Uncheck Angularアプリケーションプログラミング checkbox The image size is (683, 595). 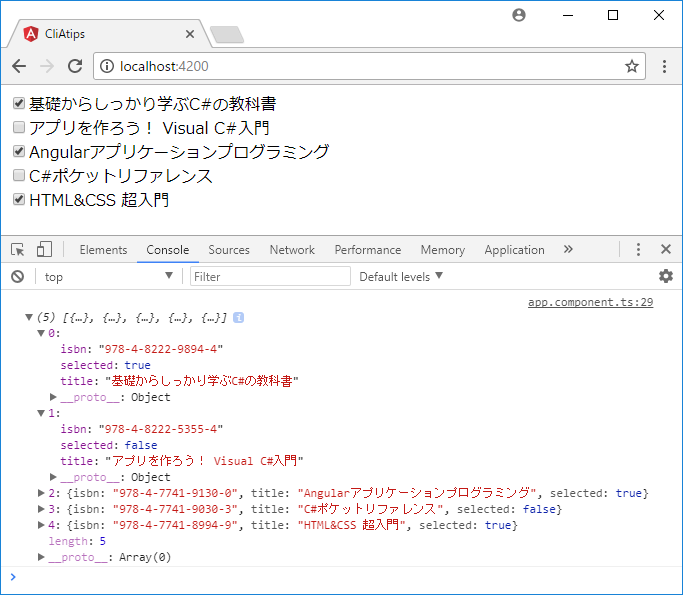tap(19, 151)
